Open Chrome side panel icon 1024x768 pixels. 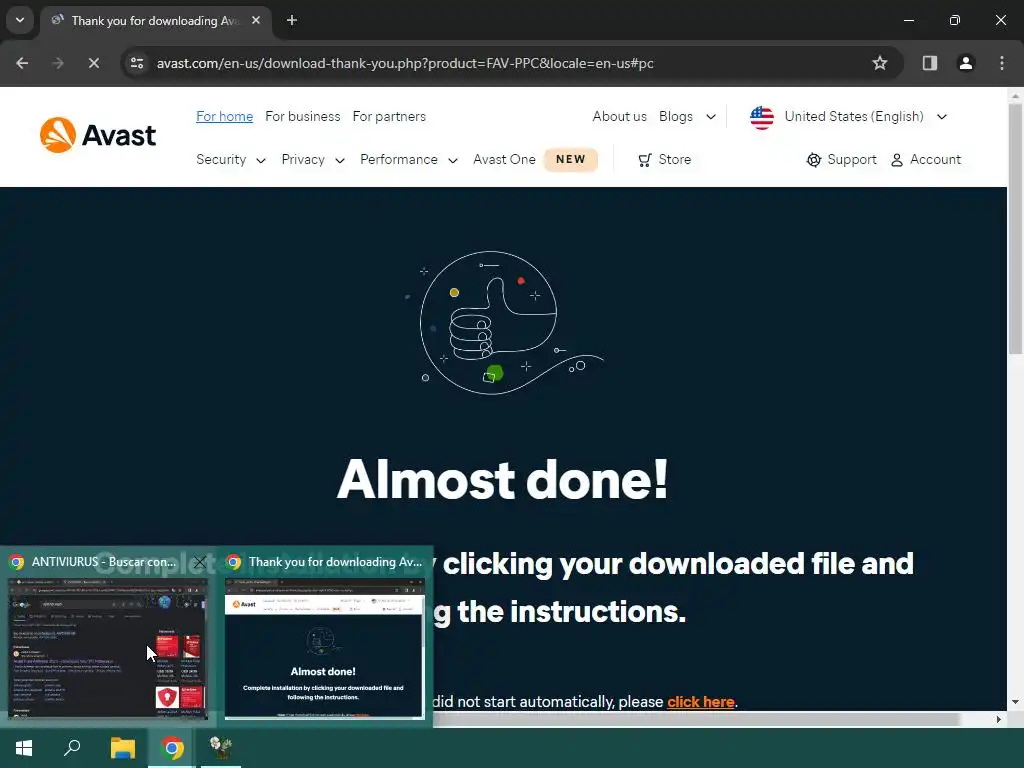[929, 63]
